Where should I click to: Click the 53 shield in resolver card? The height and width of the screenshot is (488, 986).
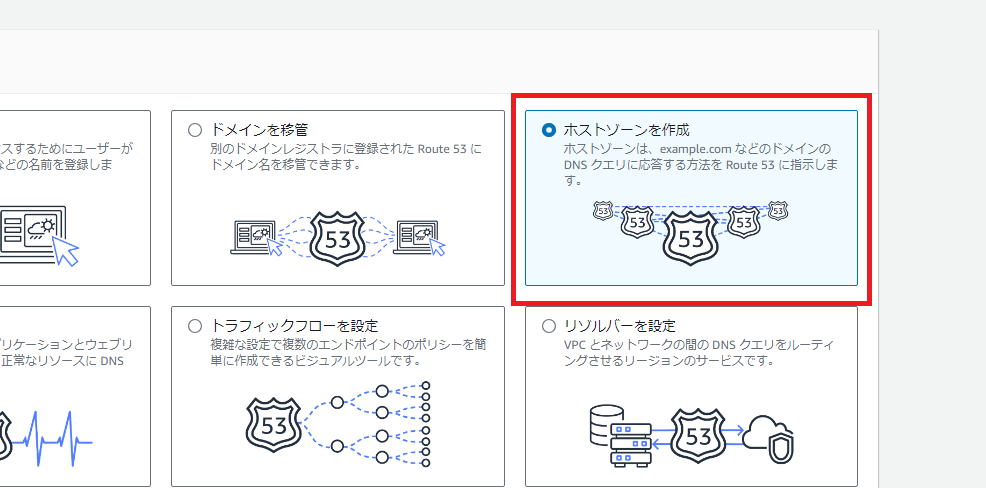(698, 436)
